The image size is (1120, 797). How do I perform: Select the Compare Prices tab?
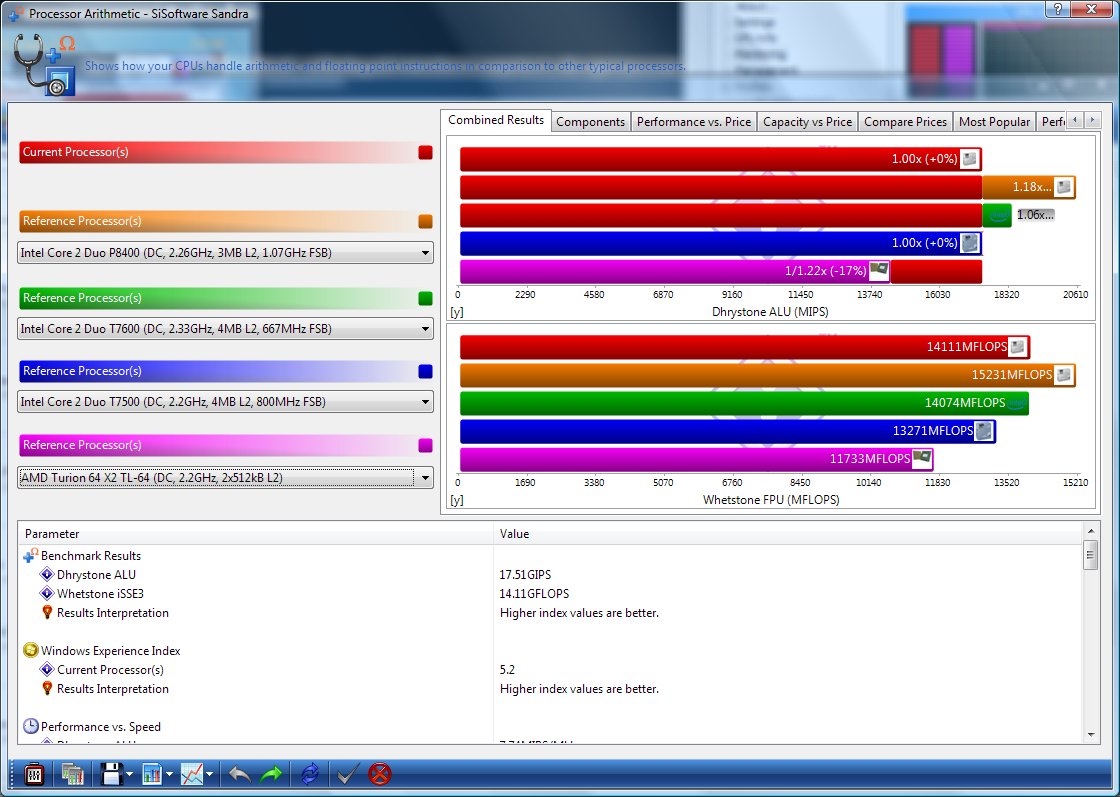[x=905, y=122]
